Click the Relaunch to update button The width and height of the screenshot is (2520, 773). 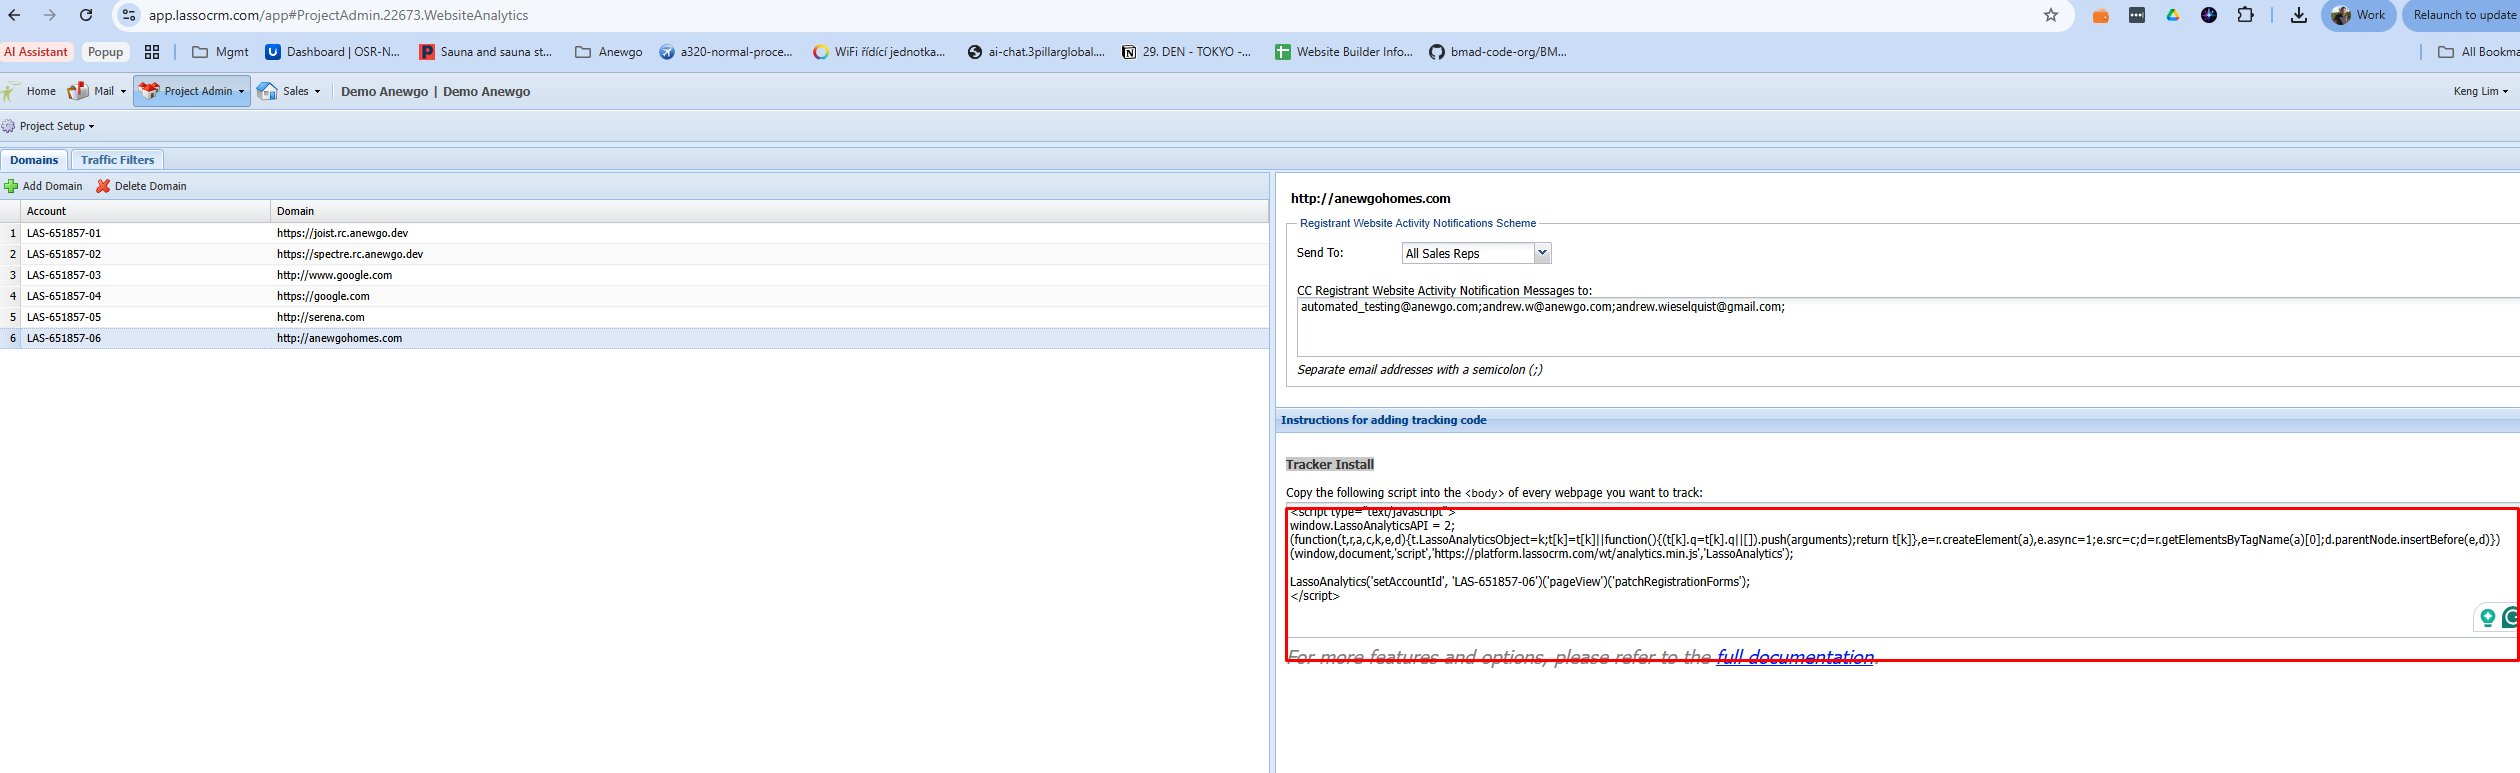(x=2462, y=15)
